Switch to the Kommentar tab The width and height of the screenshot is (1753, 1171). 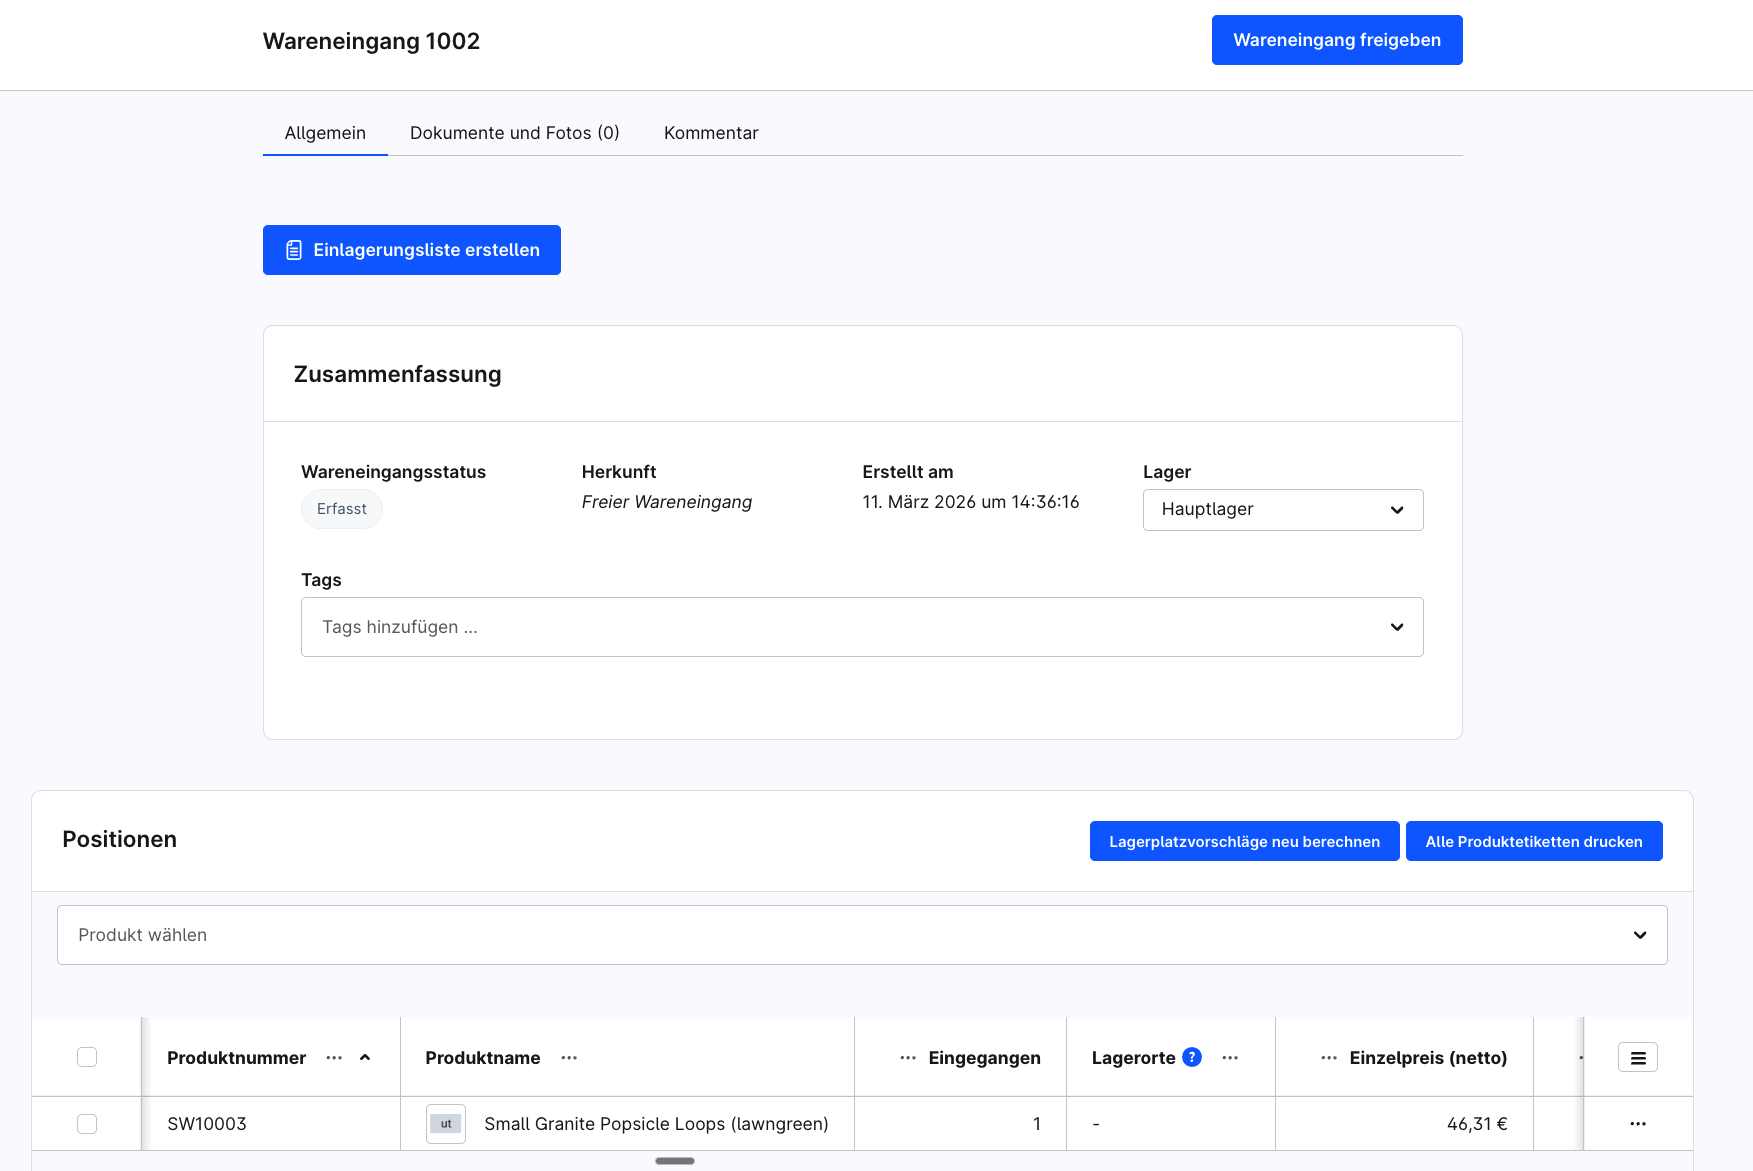pos(711,133)
